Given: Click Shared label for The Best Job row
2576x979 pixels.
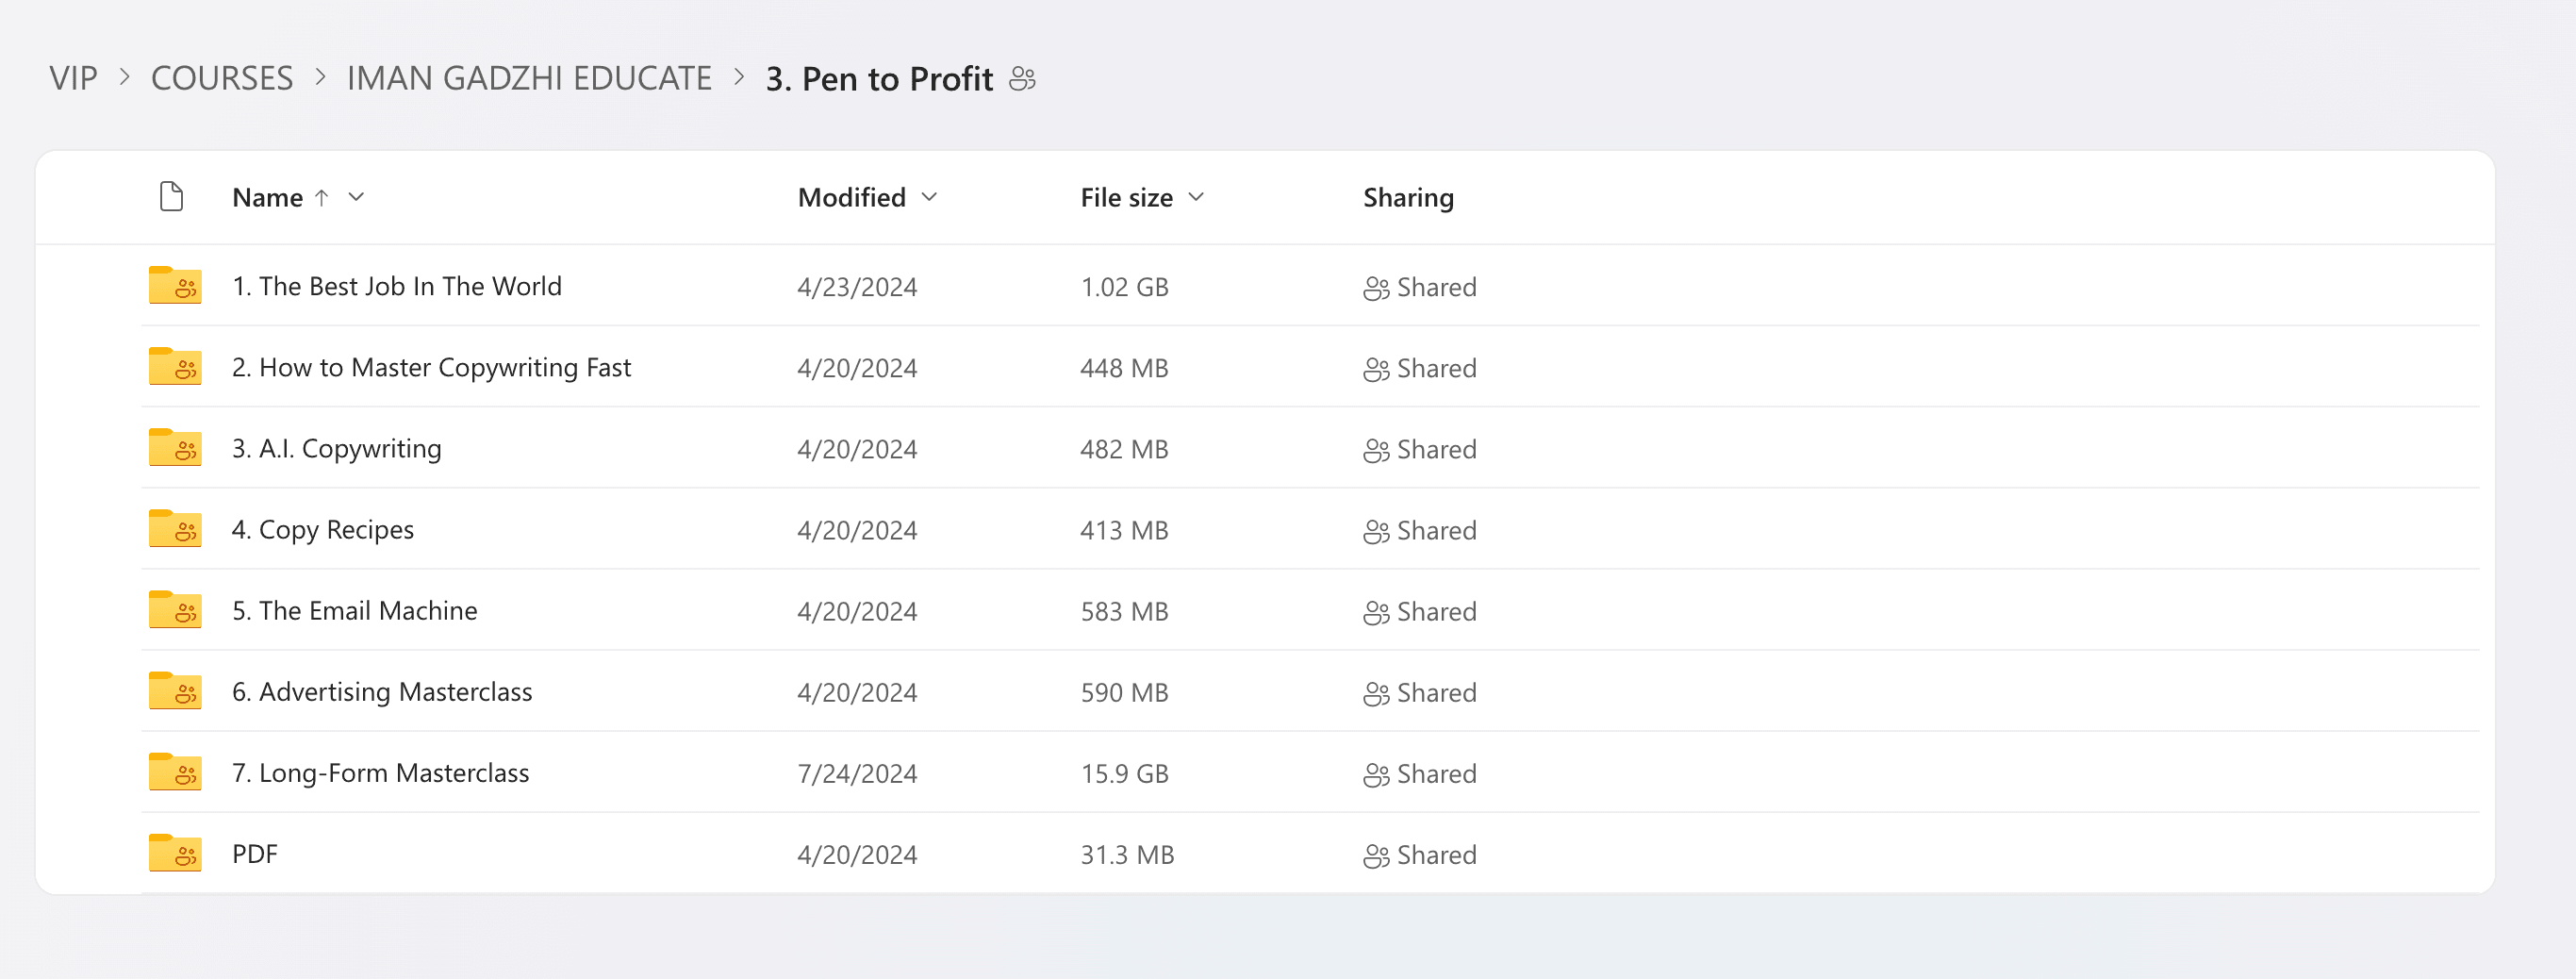Looking at the screenshot, I should [1436, 287].
